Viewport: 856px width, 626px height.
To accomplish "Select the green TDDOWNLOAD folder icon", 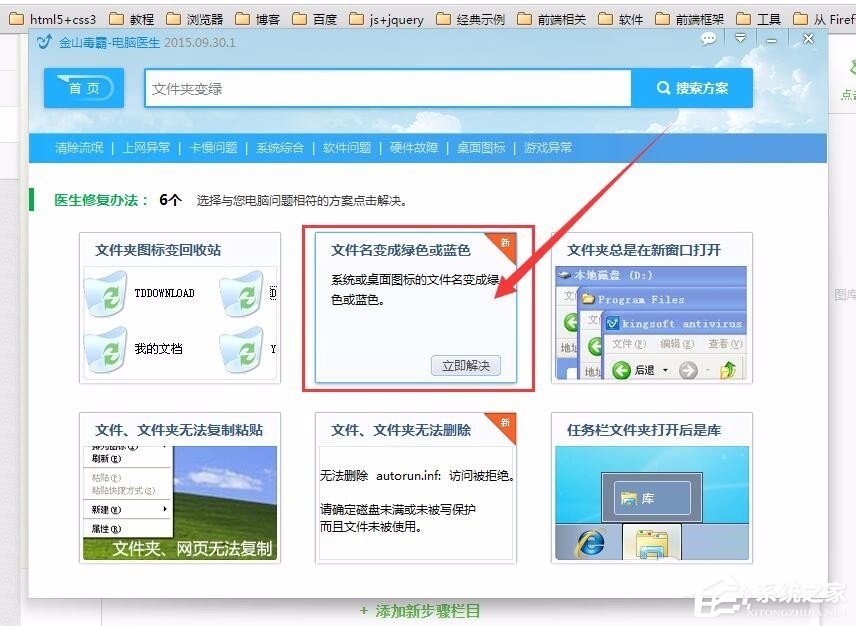I will click(106, 294).
